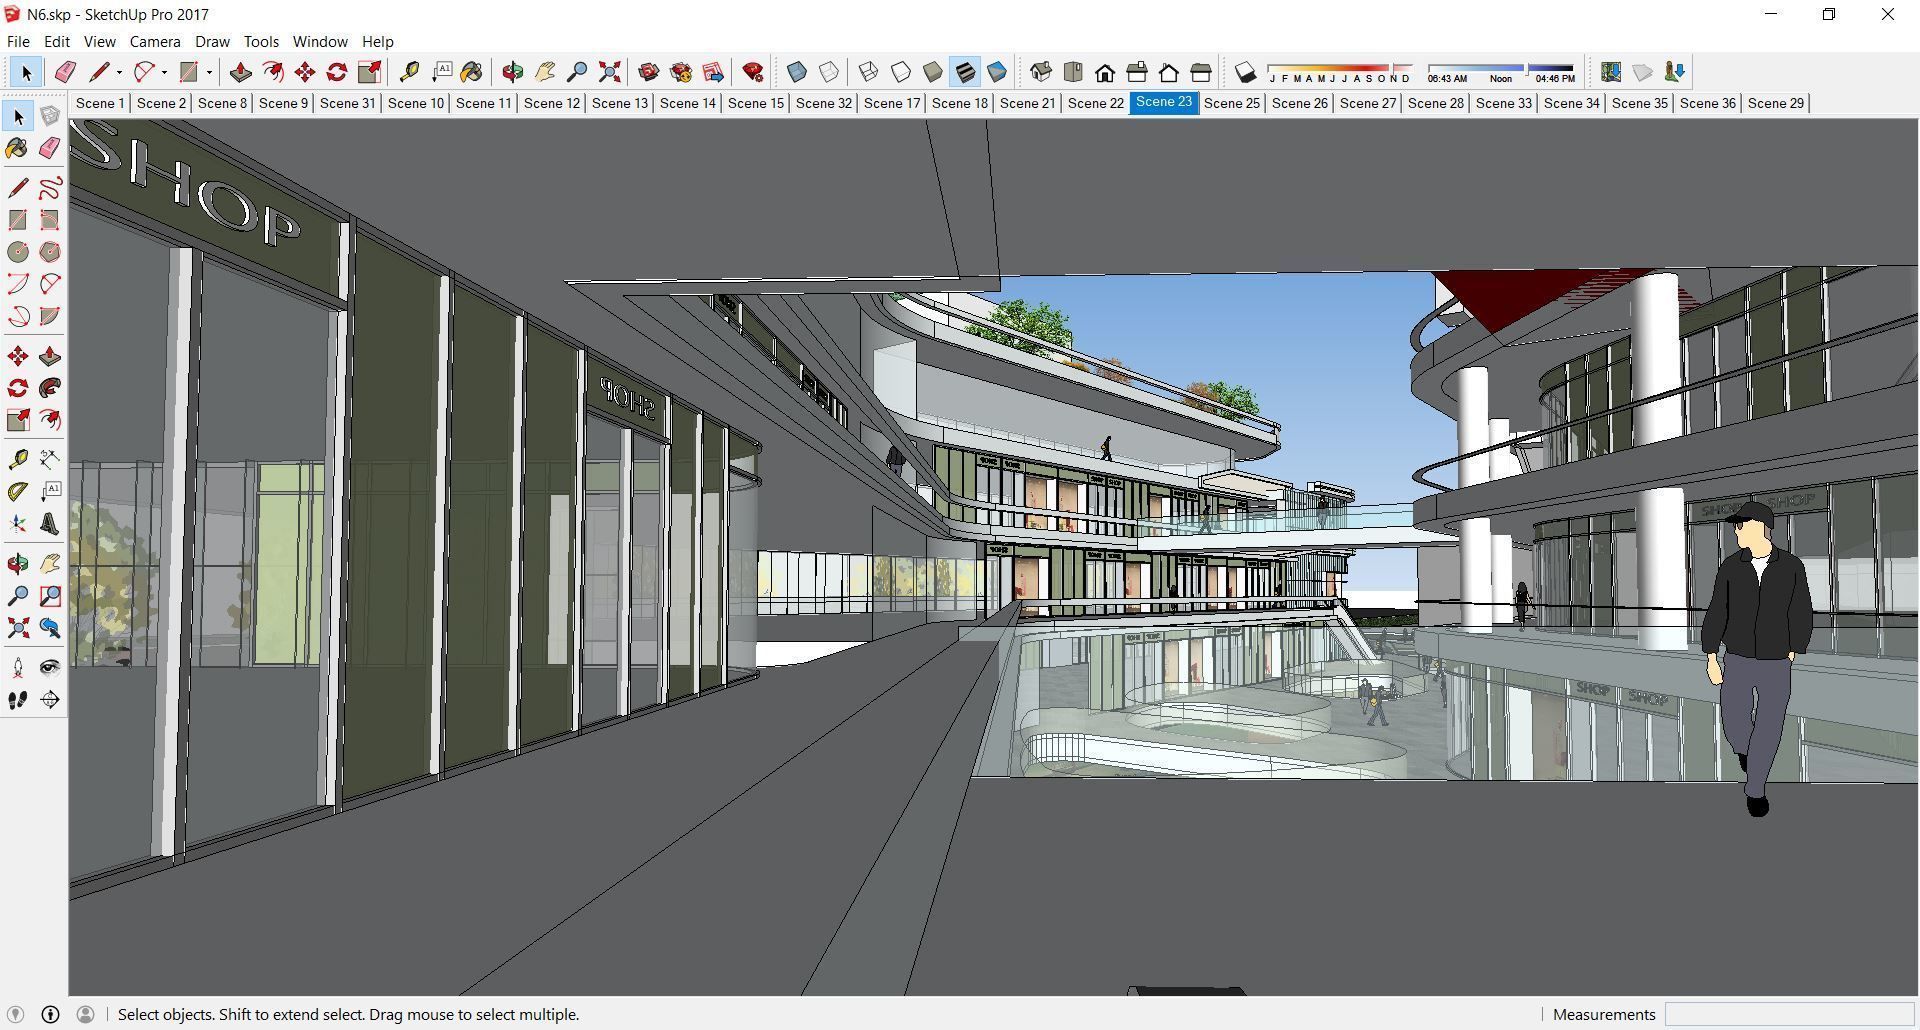Screen dimensions: 1920x1030
Task: Open the Tools menu
Action: coord(261,42)
